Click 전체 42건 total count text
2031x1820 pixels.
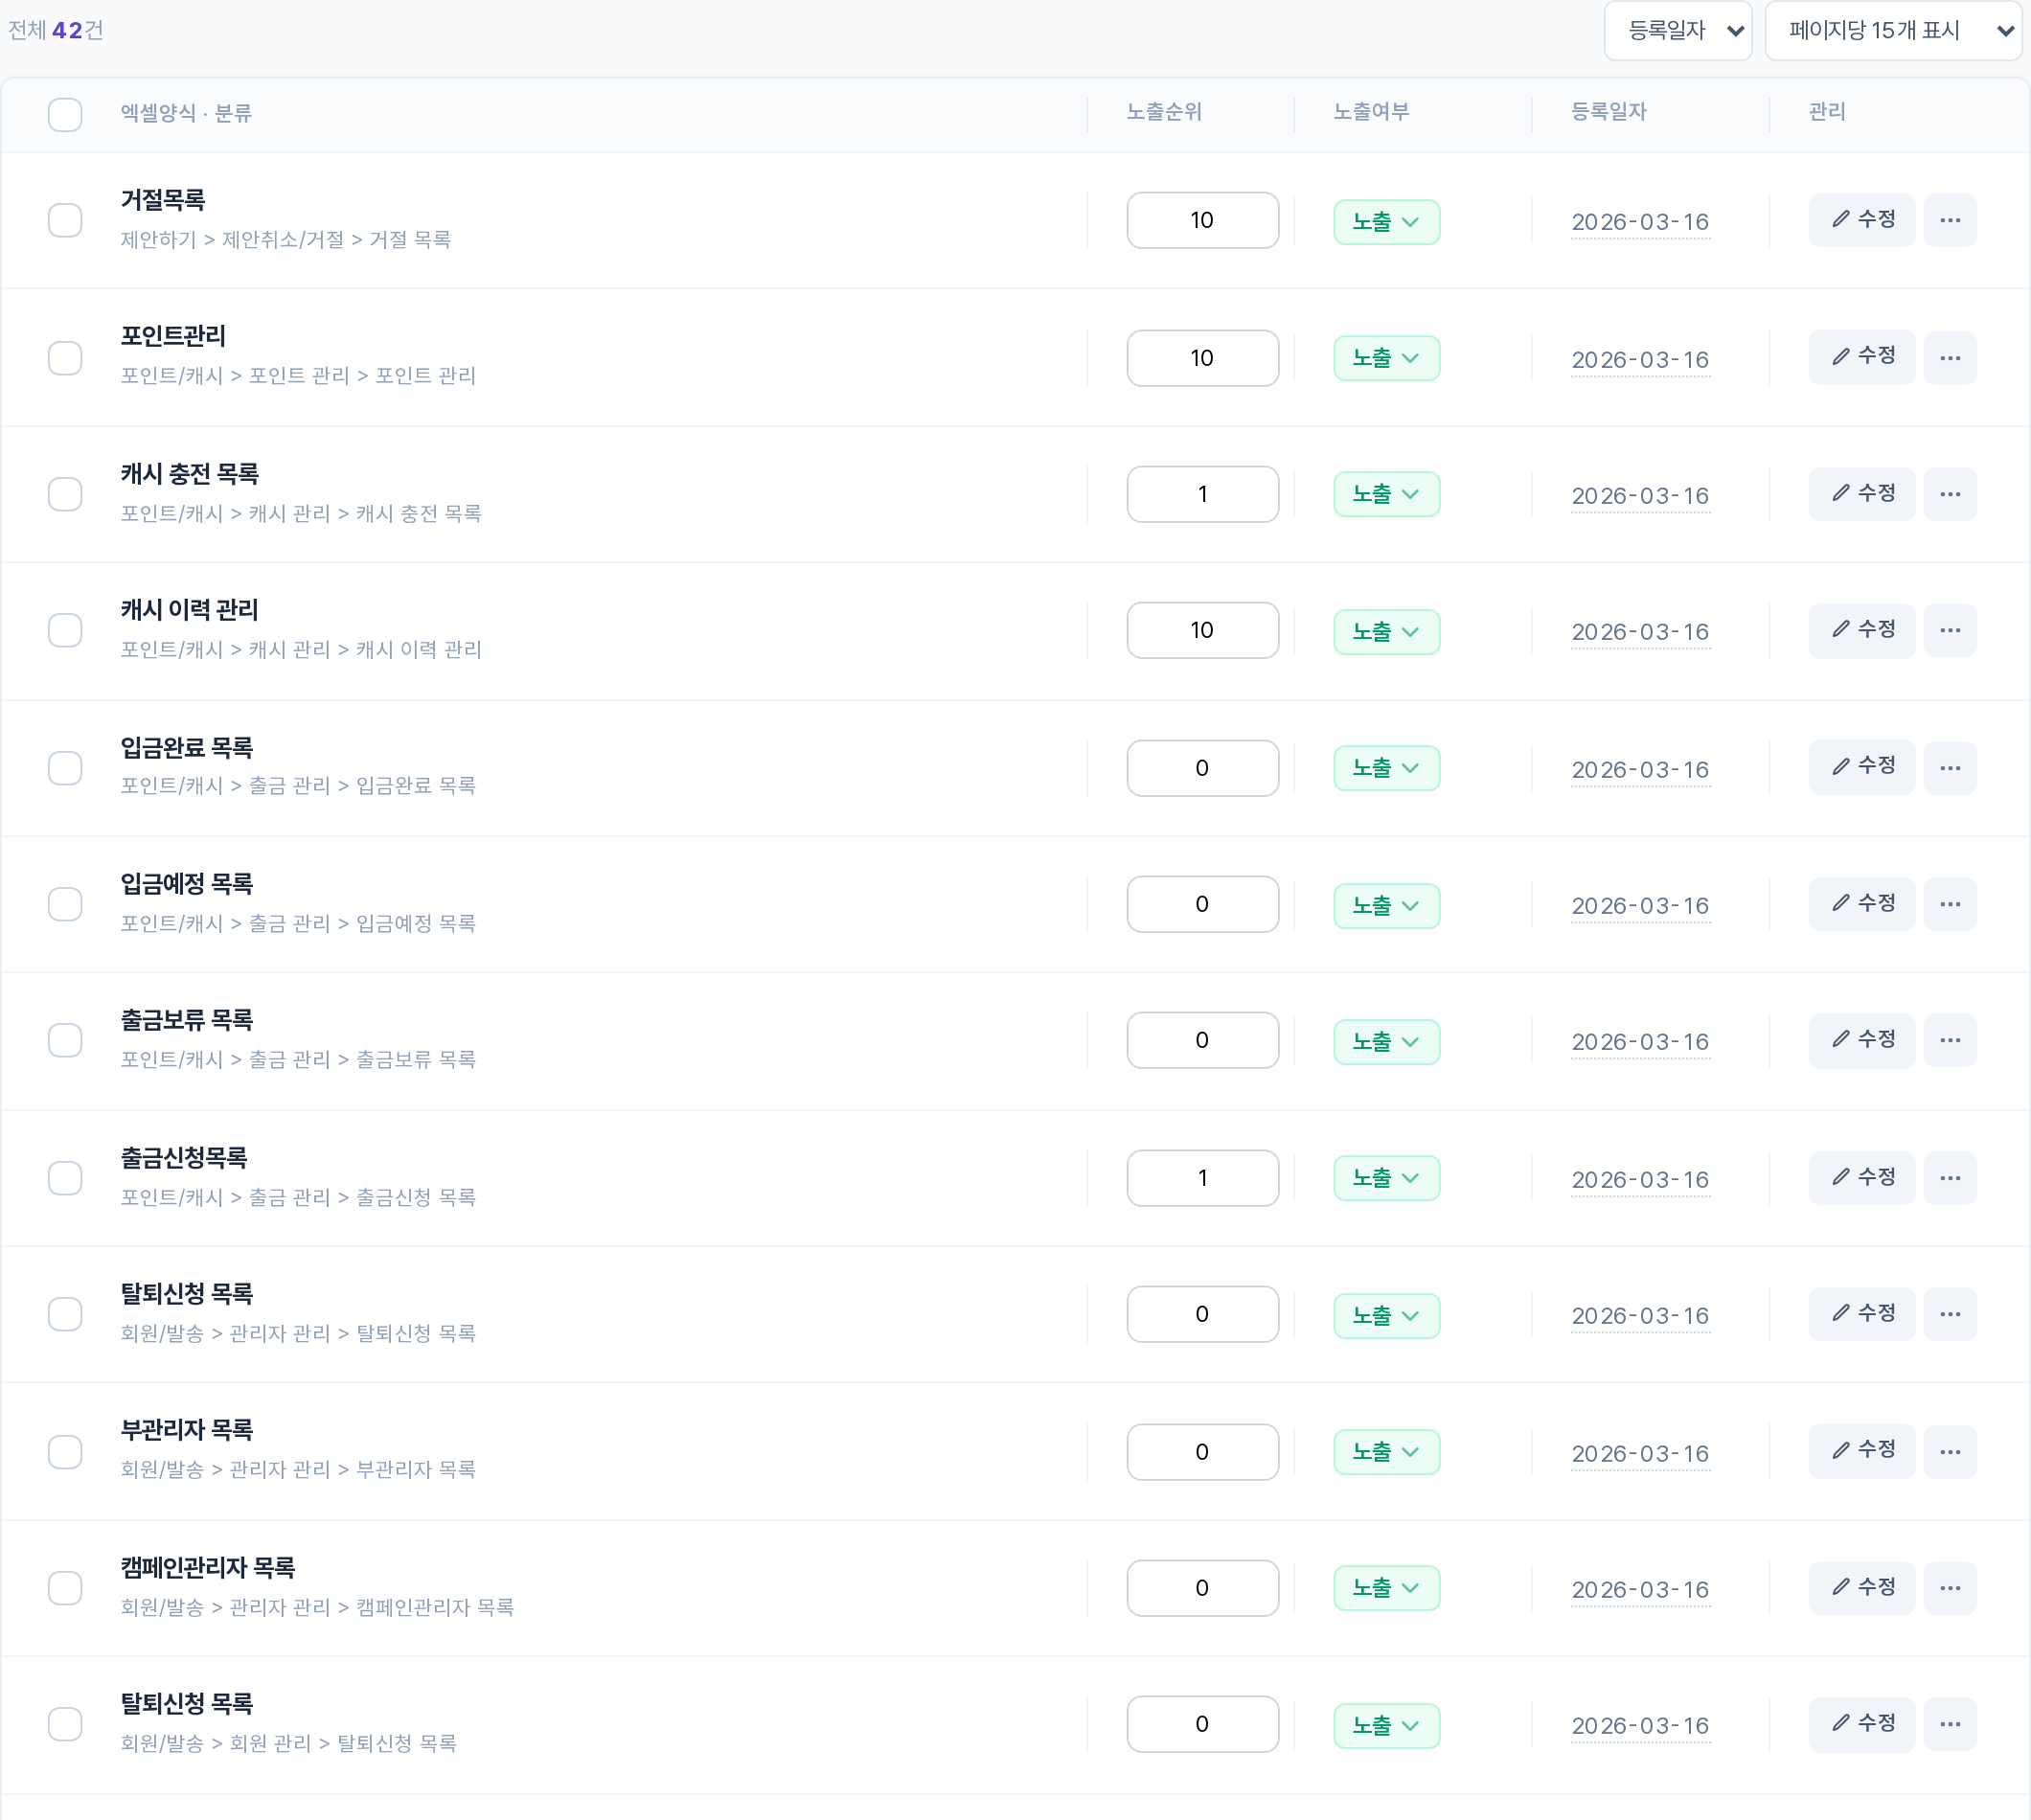(x=56, y=30)
